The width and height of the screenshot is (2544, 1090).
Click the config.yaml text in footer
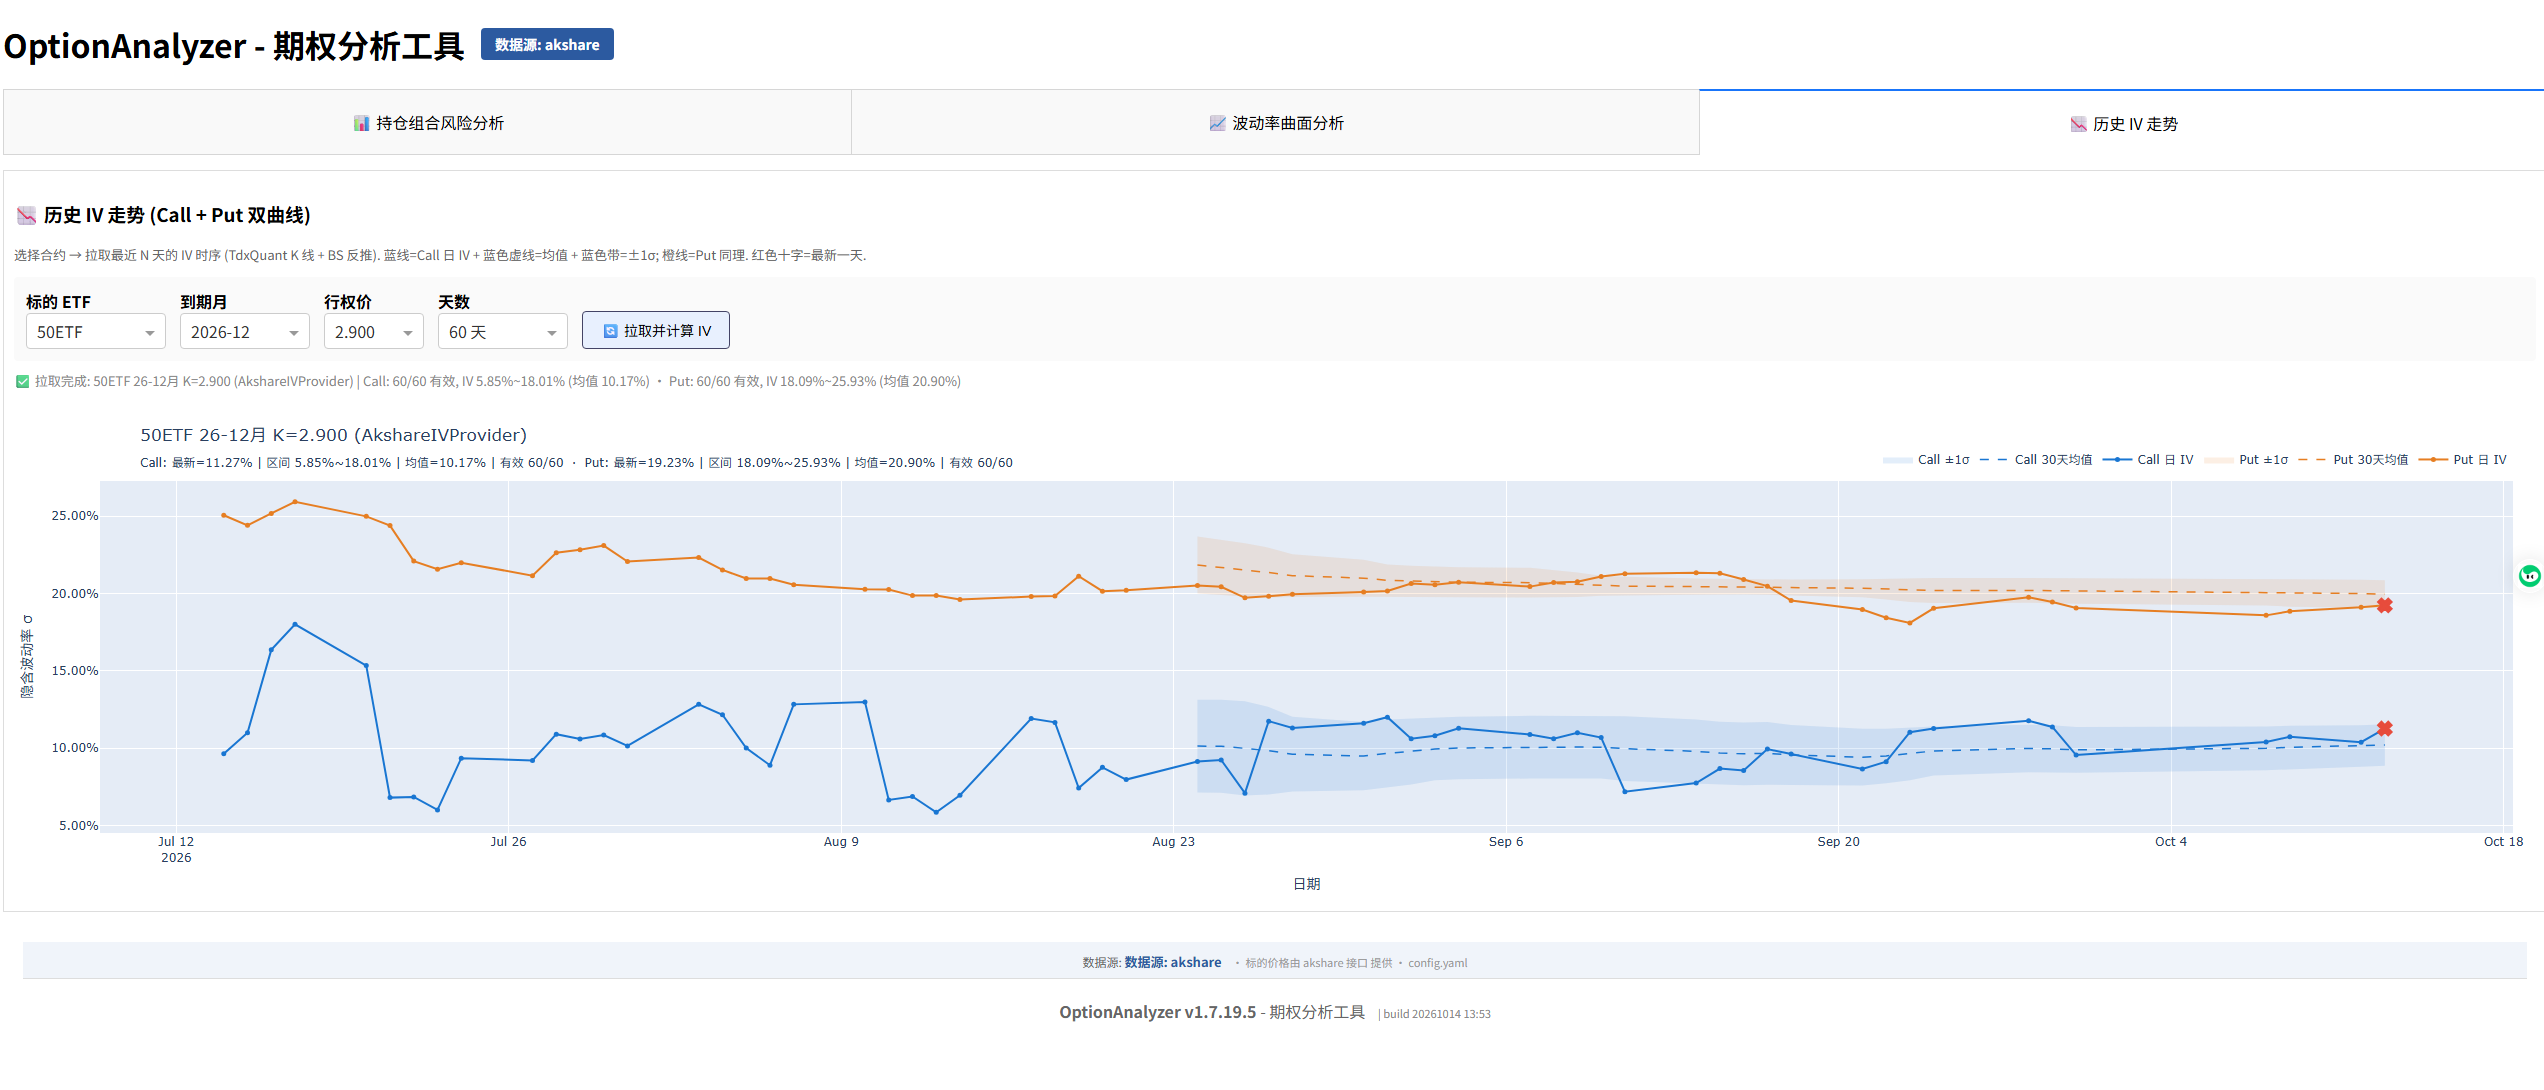(1438, 963)
